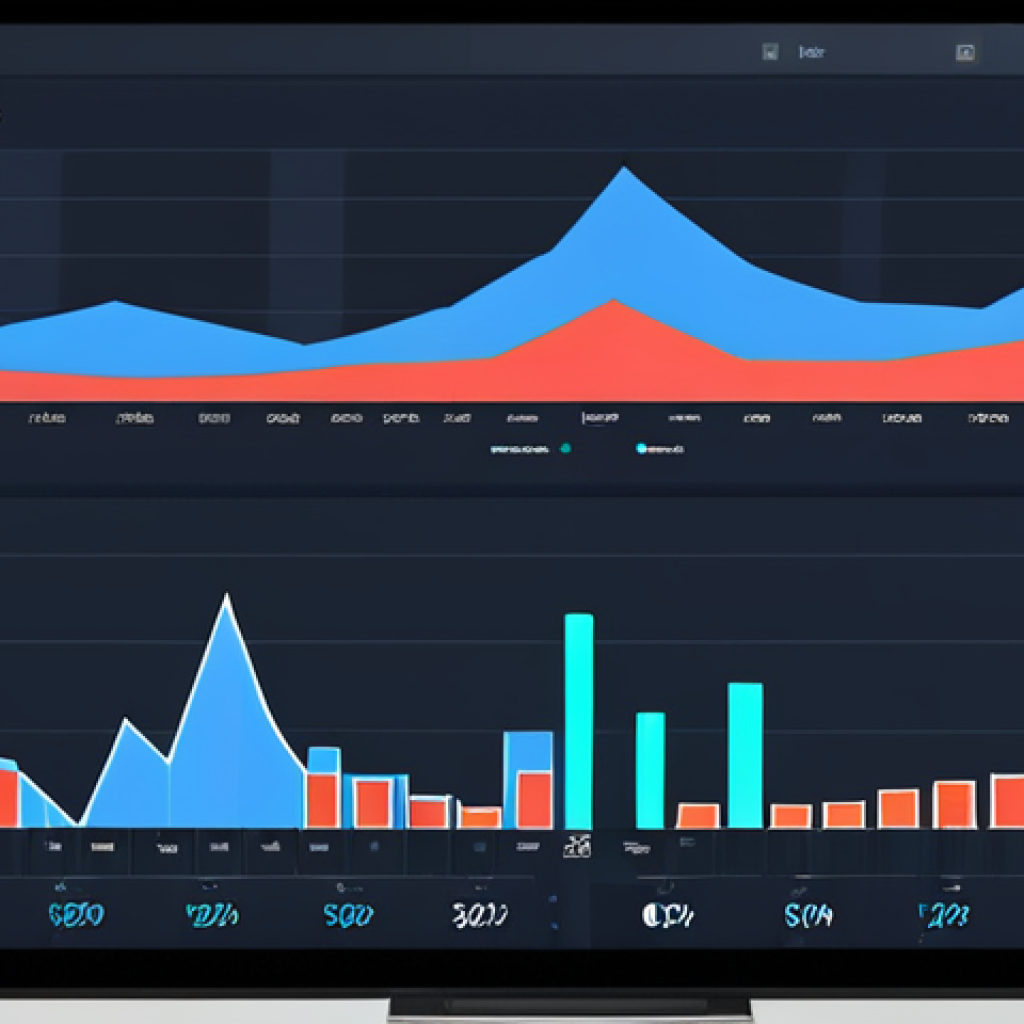Click the tall white-outlined blue peak in the lower chart
The height and width of the screenshot is (1024, 1024).
(x=227, y=598)
